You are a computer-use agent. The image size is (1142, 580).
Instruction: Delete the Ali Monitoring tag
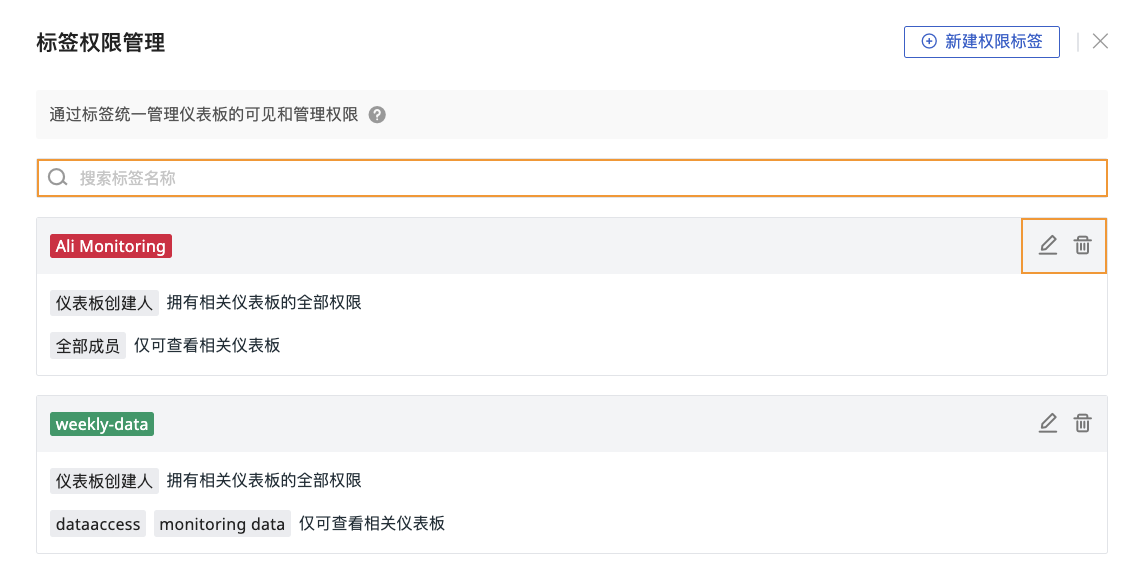pos(1082,245)
